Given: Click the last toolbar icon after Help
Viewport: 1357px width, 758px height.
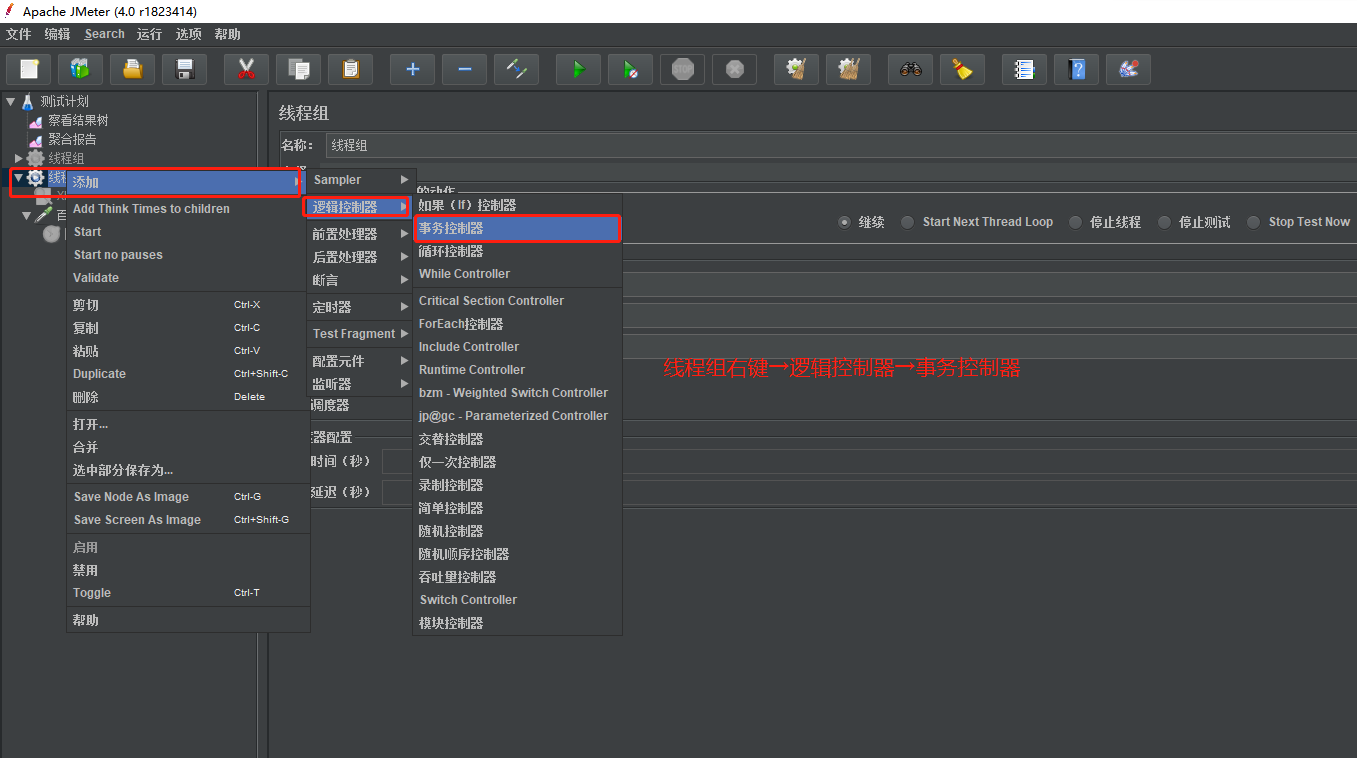Looking at the screenshot, I should pos(1128,69).
